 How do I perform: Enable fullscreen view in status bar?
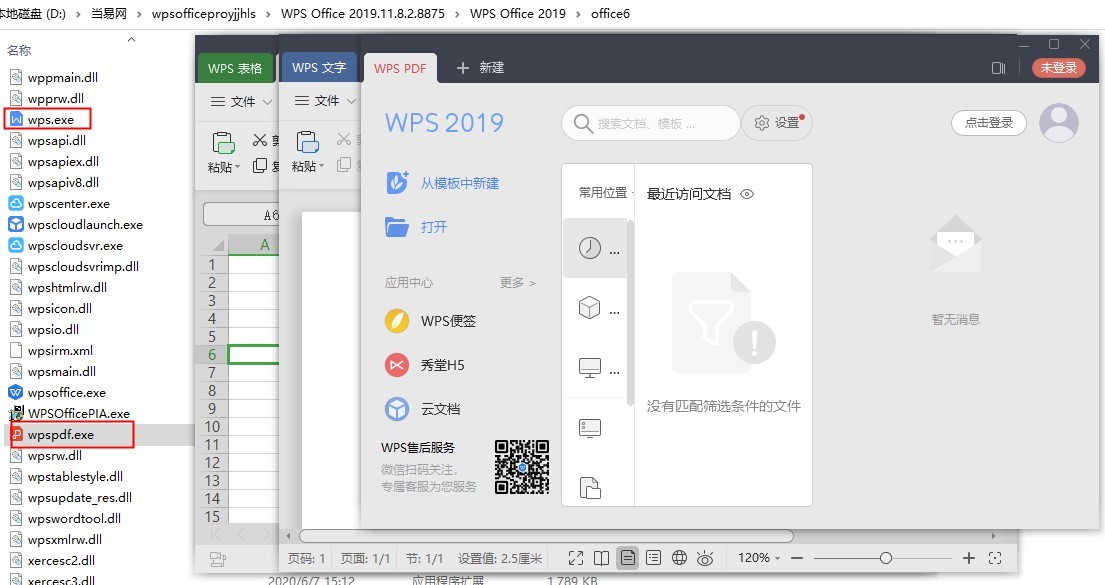[x=576, y=558]
